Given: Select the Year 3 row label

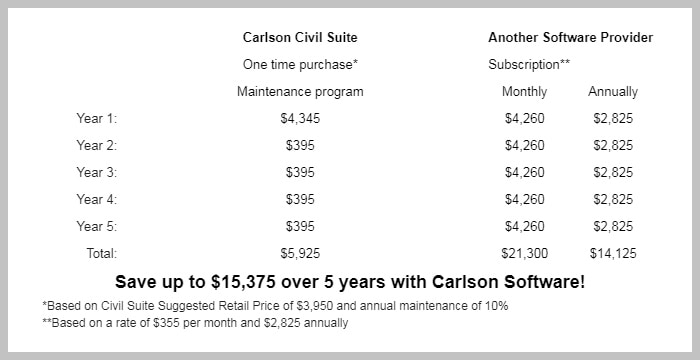Looking at the screenshot, I should pos(96,172).
